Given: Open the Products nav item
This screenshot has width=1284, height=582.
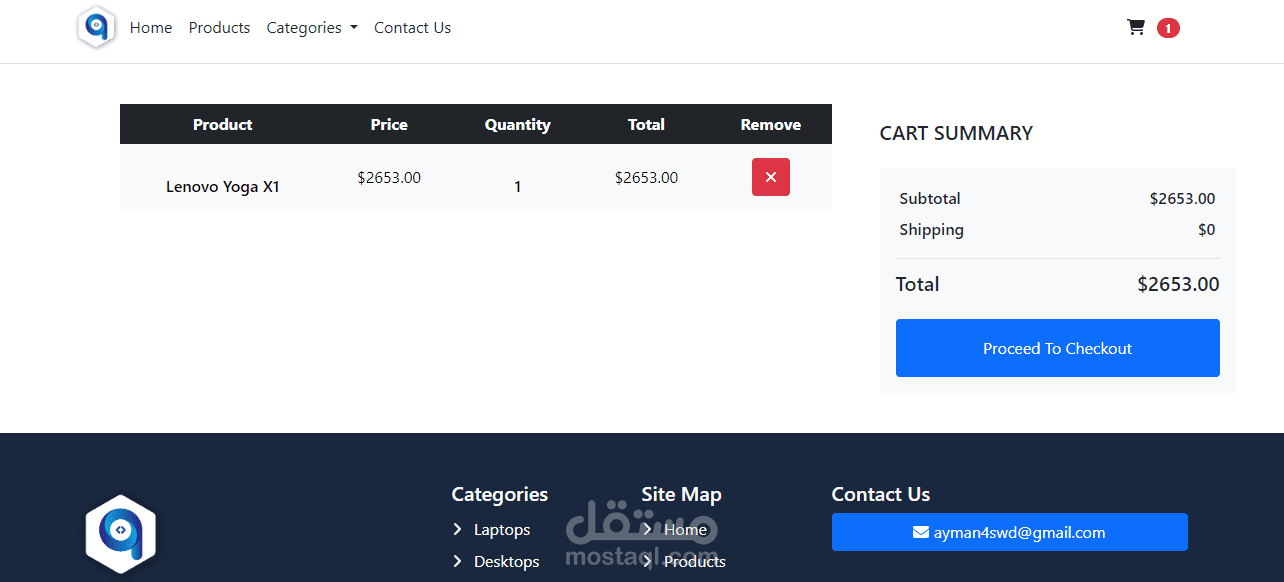Looking at the screenshot, I should pyautogui.click(x=219, y=28).
